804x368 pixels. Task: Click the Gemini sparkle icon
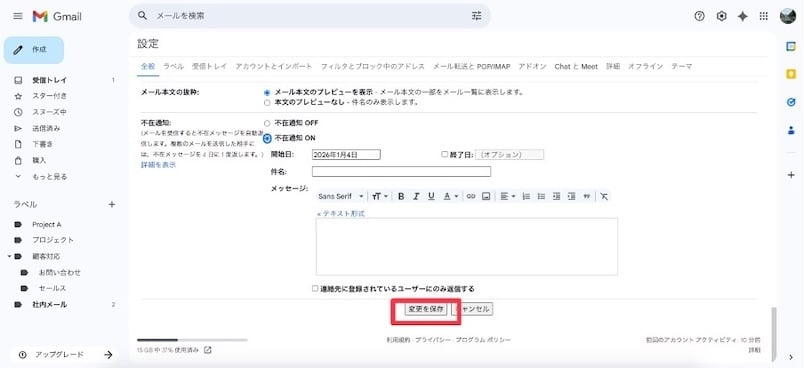[742, 16]
